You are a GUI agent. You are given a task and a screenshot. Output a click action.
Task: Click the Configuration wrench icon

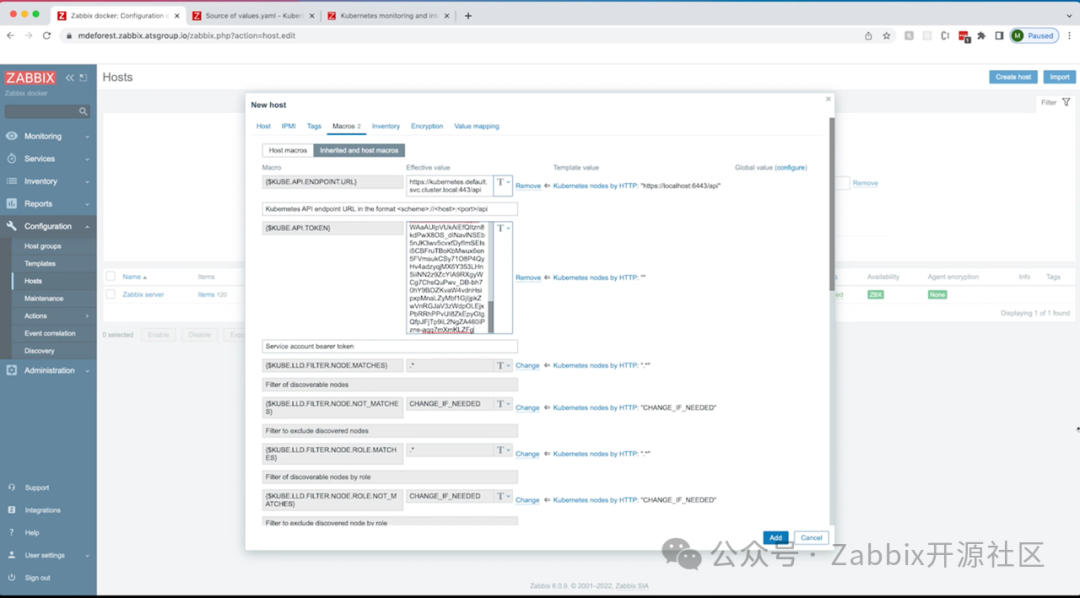coord(12,226)
